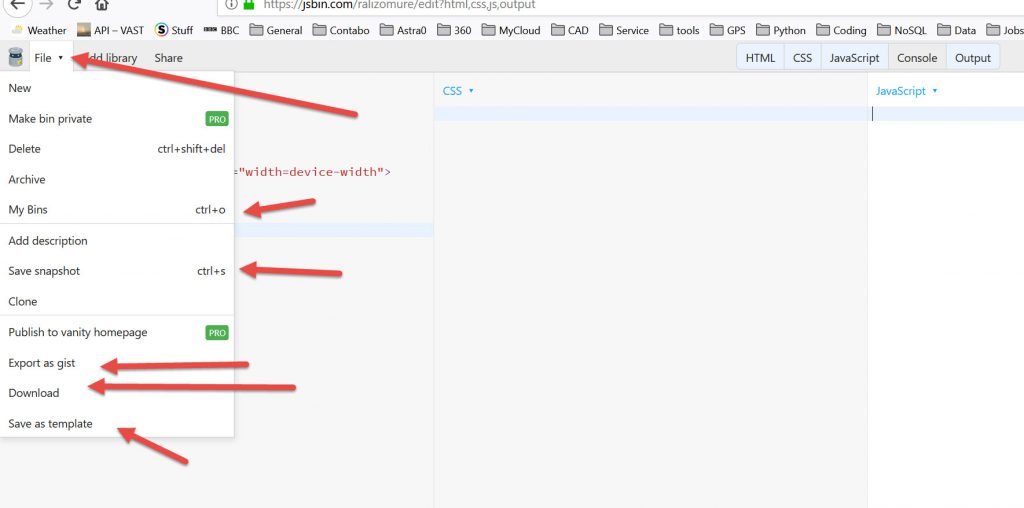Select Save snapshot from the File menu

(44, 271)
